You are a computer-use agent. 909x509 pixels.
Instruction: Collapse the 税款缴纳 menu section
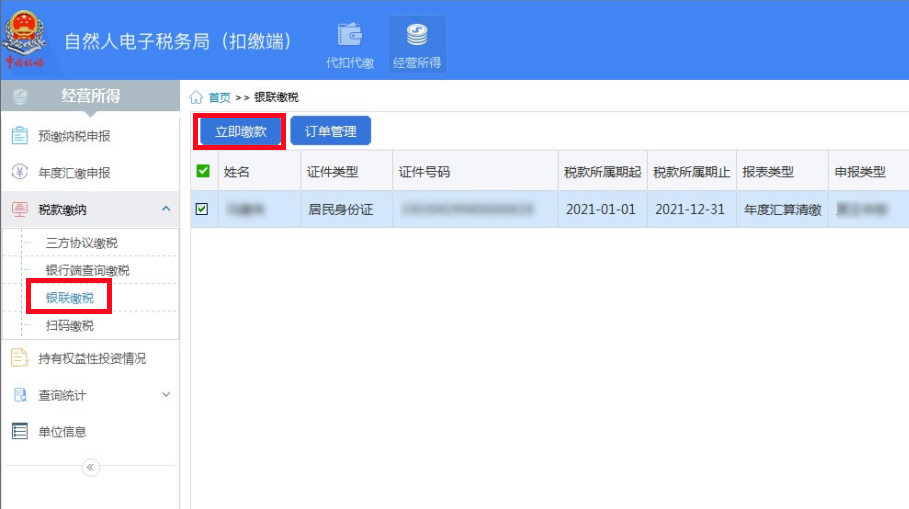click(165, 209)
